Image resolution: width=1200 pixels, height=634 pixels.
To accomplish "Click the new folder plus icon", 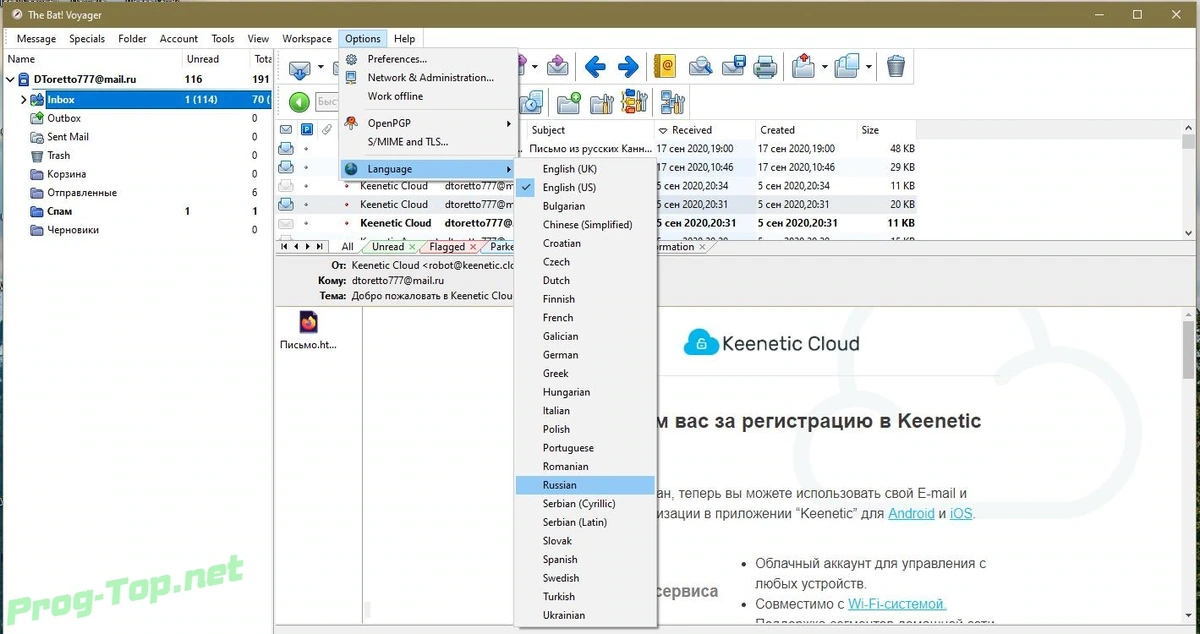I will pos(569,102).
